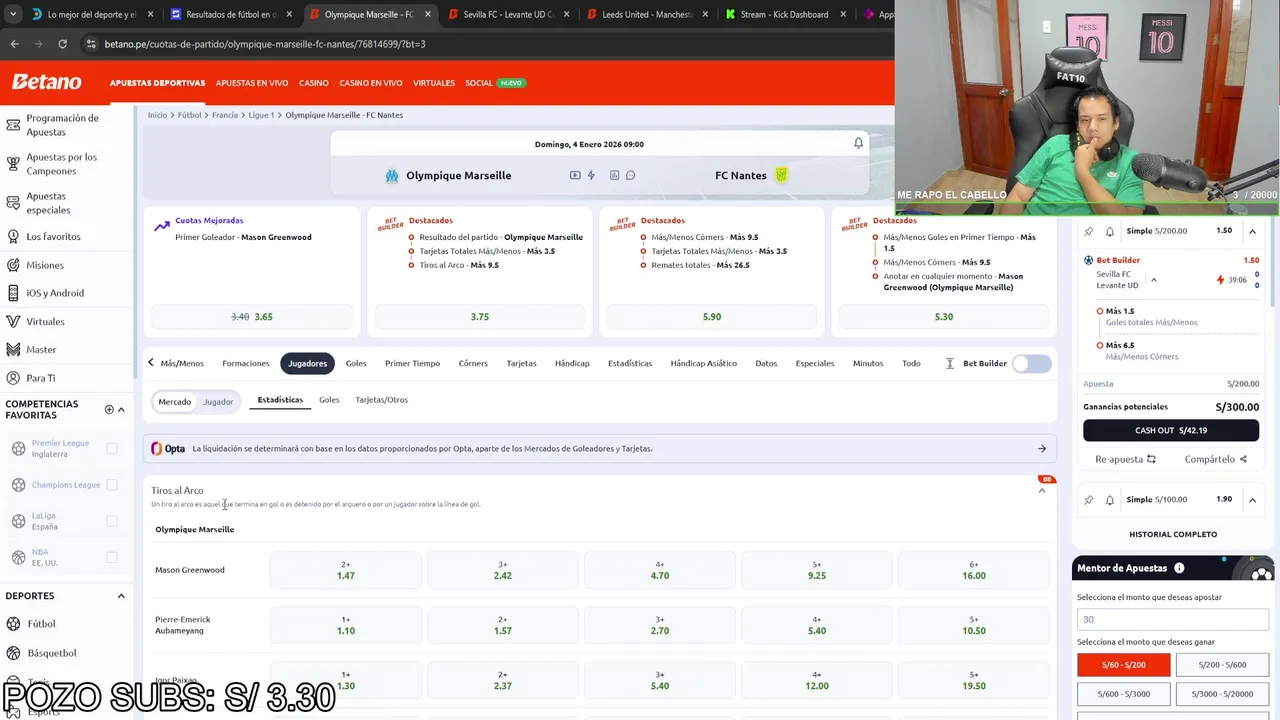Open Virtuales sidebar icon

click(x=13, y=322)
